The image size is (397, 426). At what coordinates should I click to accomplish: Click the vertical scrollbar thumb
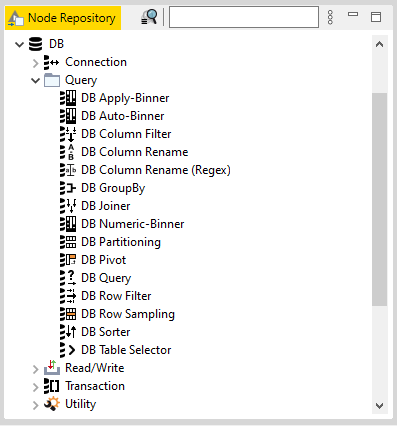tap(379, 199)
